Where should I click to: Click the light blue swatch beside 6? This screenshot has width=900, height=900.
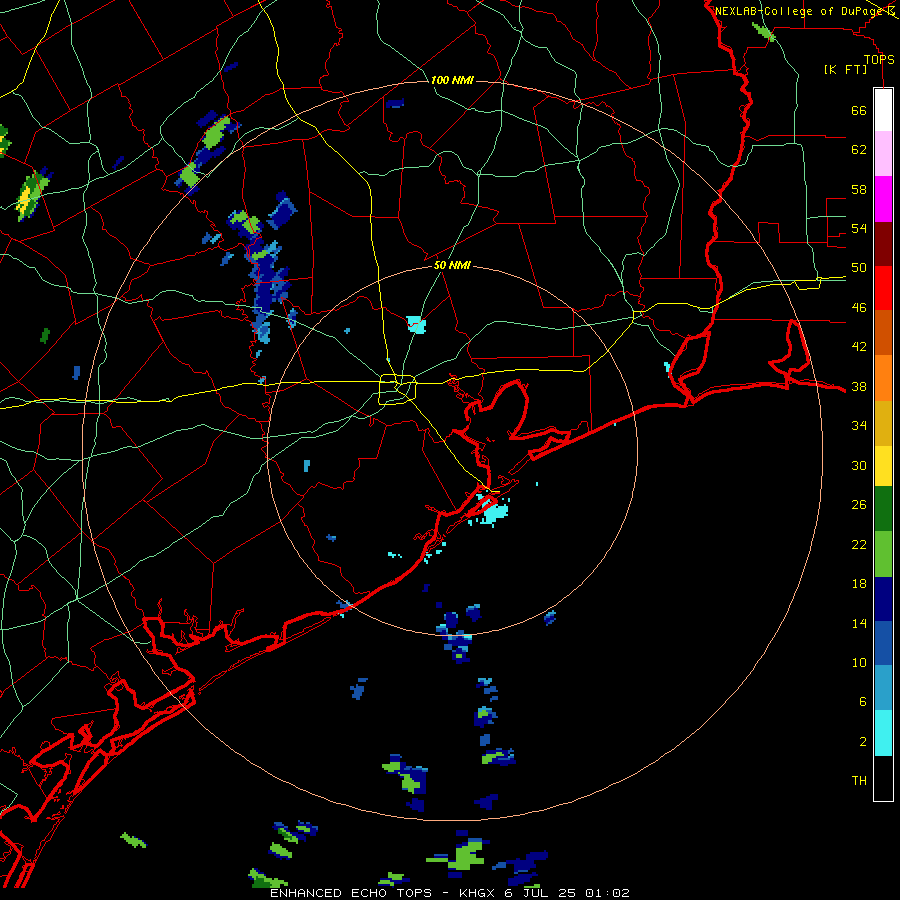(883, 688)
